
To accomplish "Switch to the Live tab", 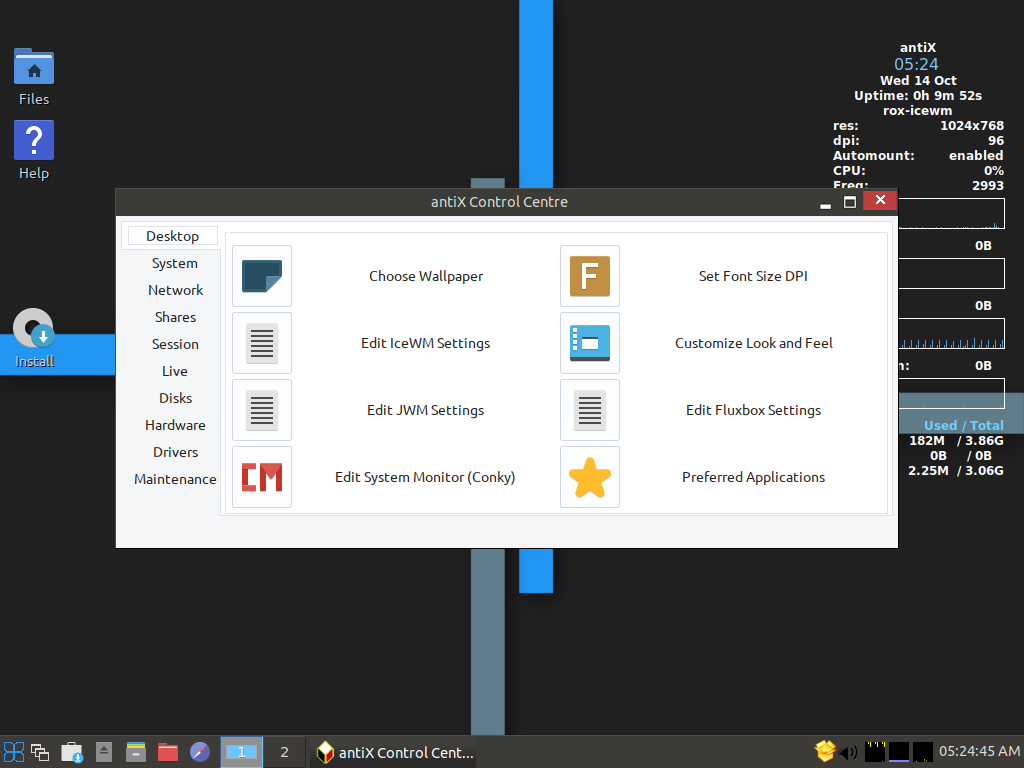I will [174, 371].
